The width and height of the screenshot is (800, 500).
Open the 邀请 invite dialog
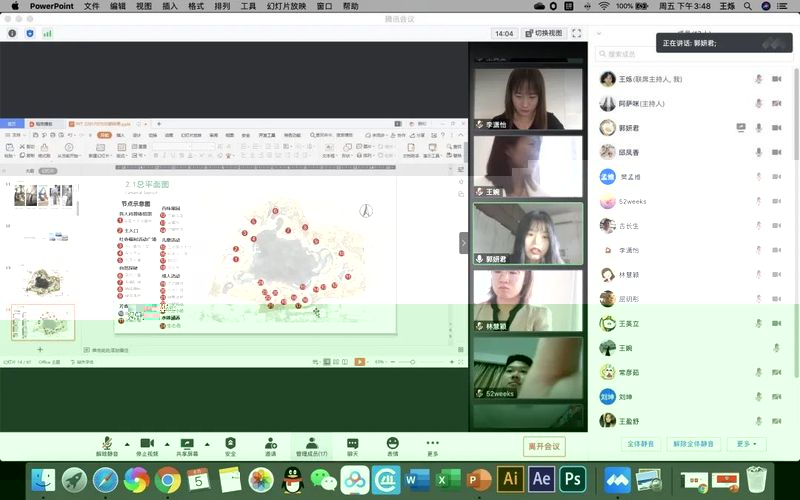[x=271, y=446]
